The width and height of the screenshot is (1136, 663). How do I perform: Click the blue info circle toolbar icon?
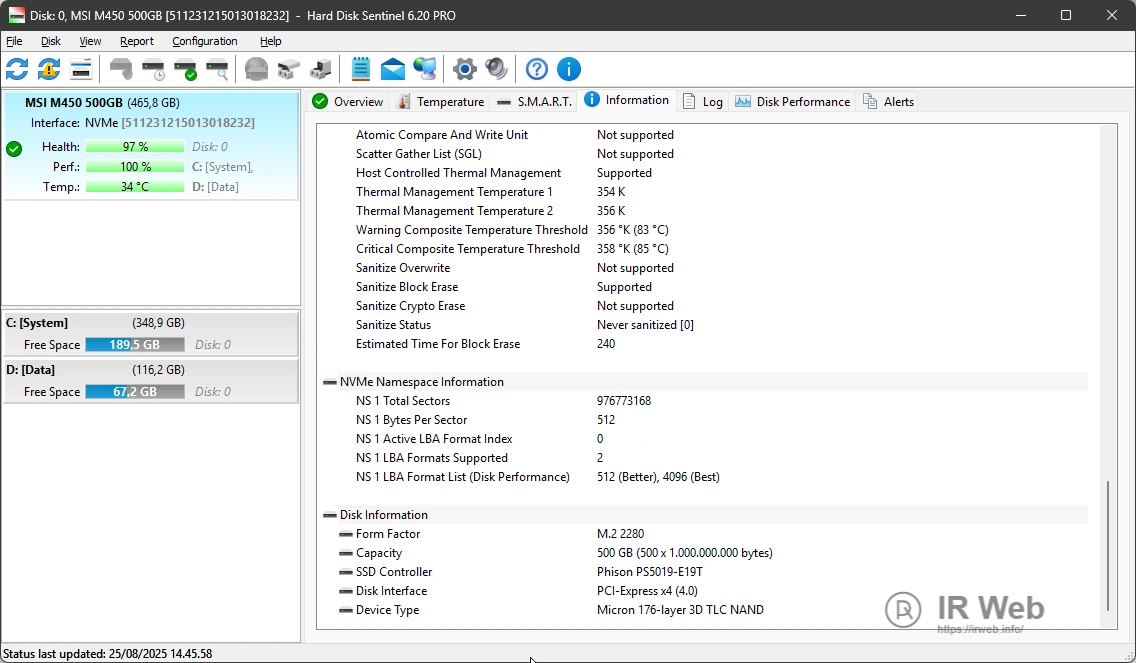[569, 69]
